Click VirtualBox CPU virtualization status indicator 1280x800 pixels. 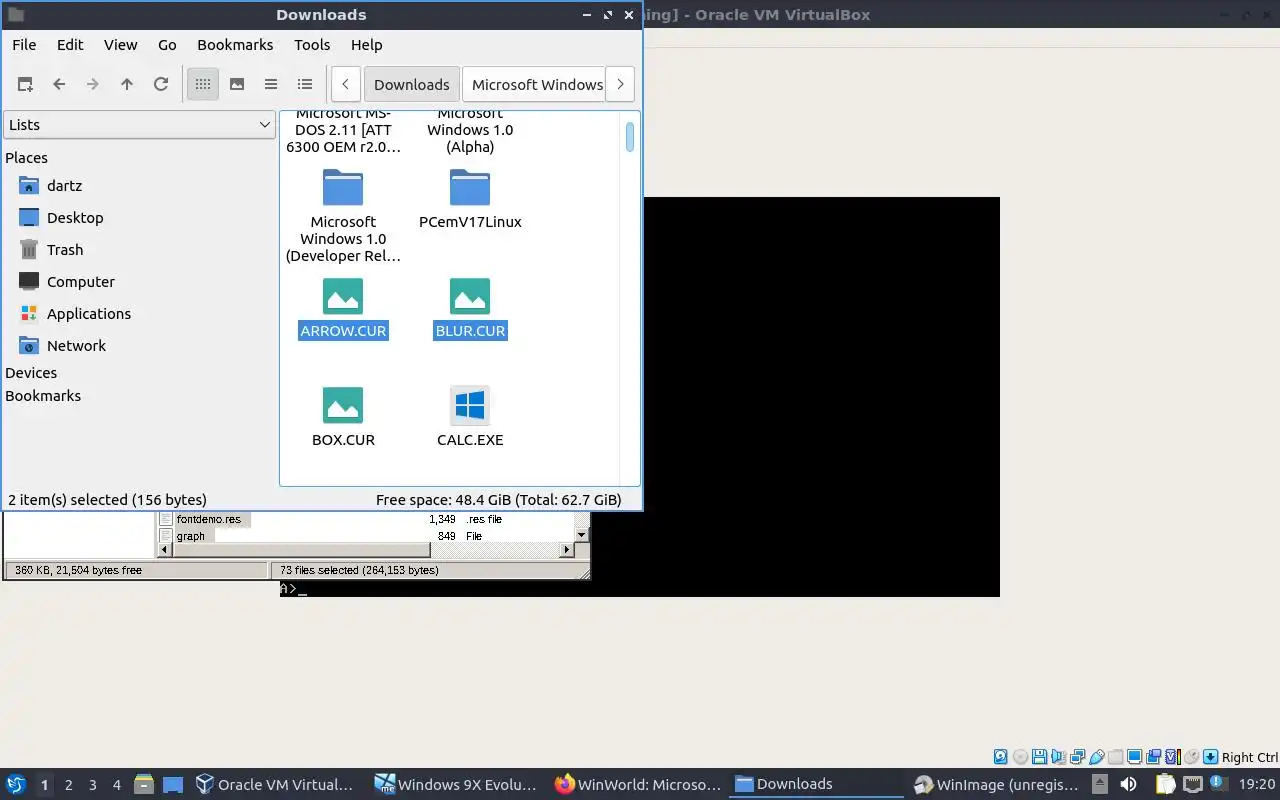[1173, 757]
